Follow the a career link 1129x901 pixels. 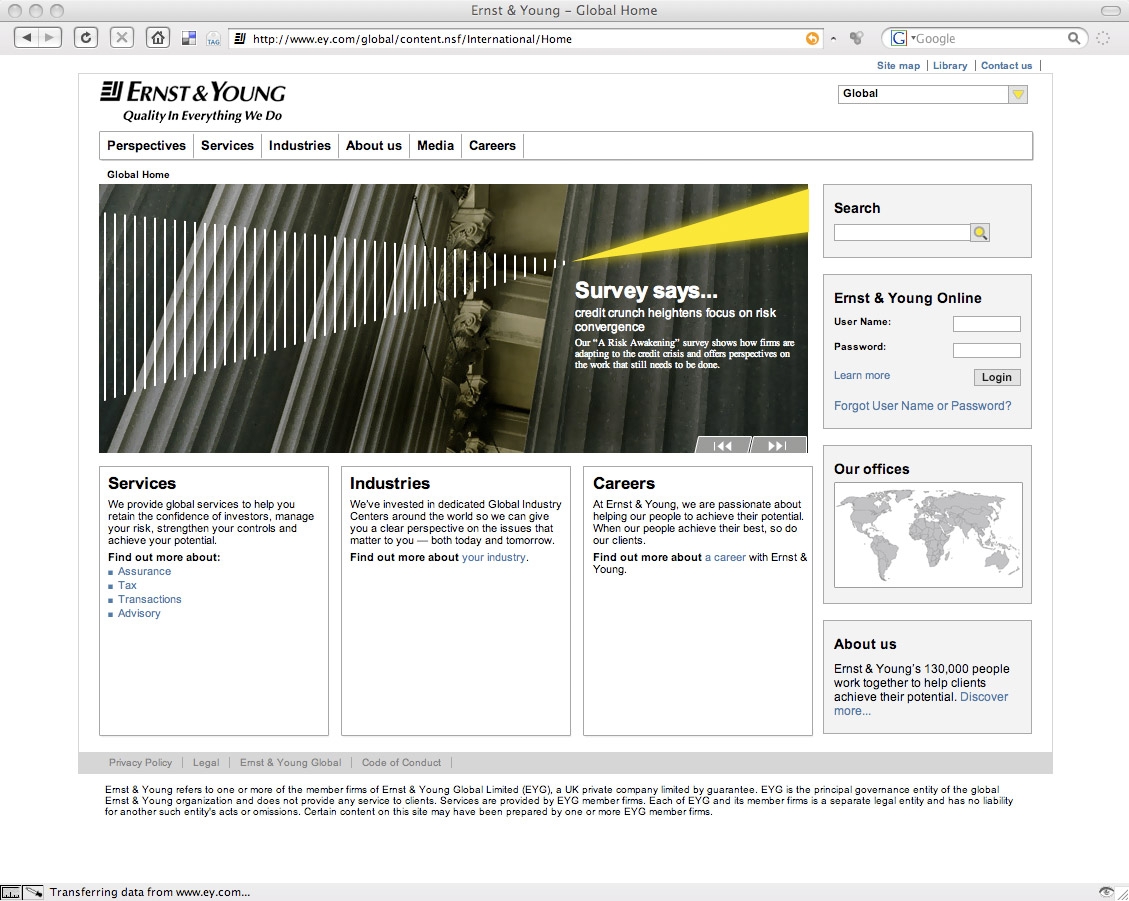[x=725, y=557]
